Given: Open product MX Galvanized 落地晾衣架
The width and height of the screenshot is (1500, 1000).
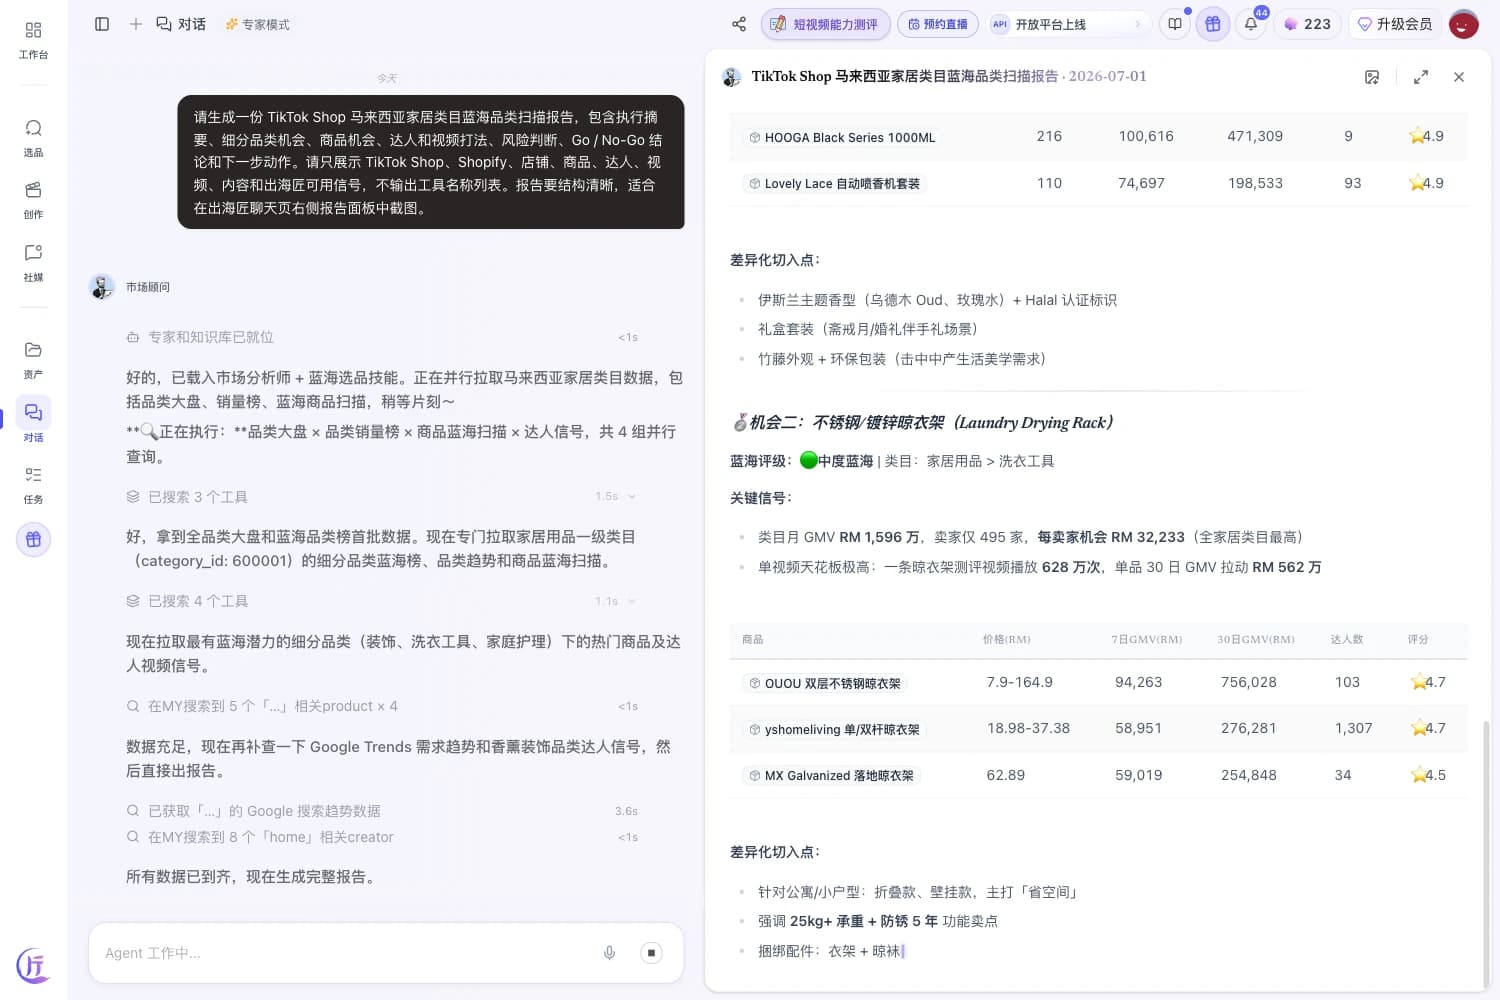Looking at the screenshot, I should pyautogui.click(x=830, y=775).
